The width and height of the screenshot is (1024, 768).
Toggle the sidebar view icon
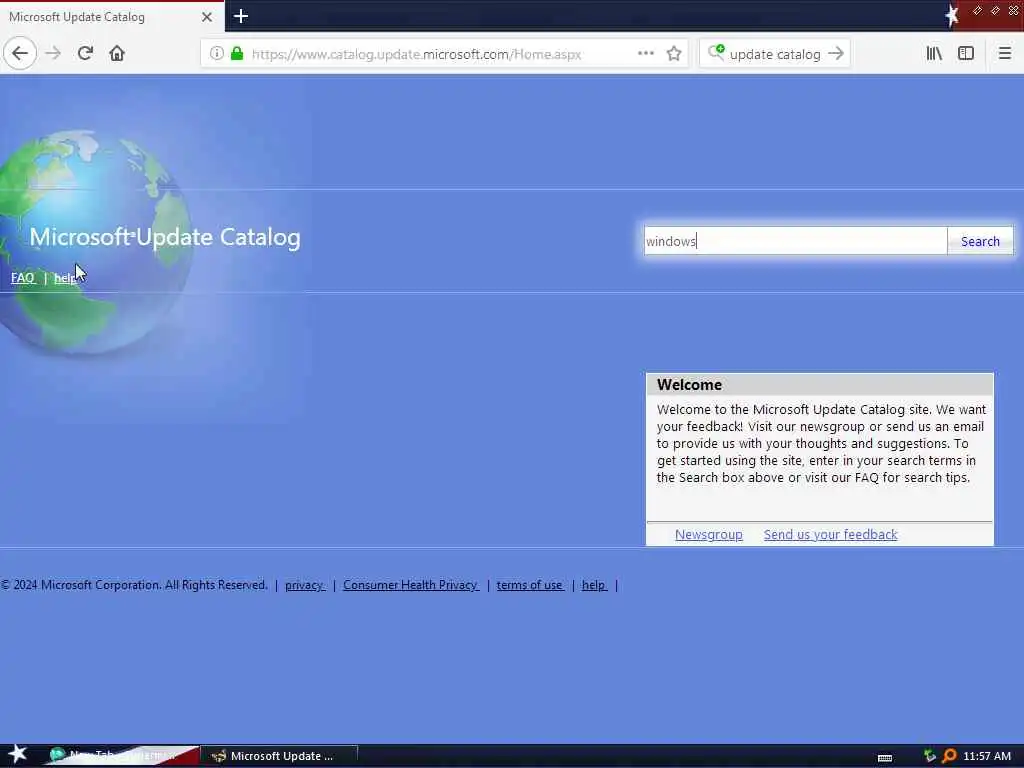(x=966, y=54)
